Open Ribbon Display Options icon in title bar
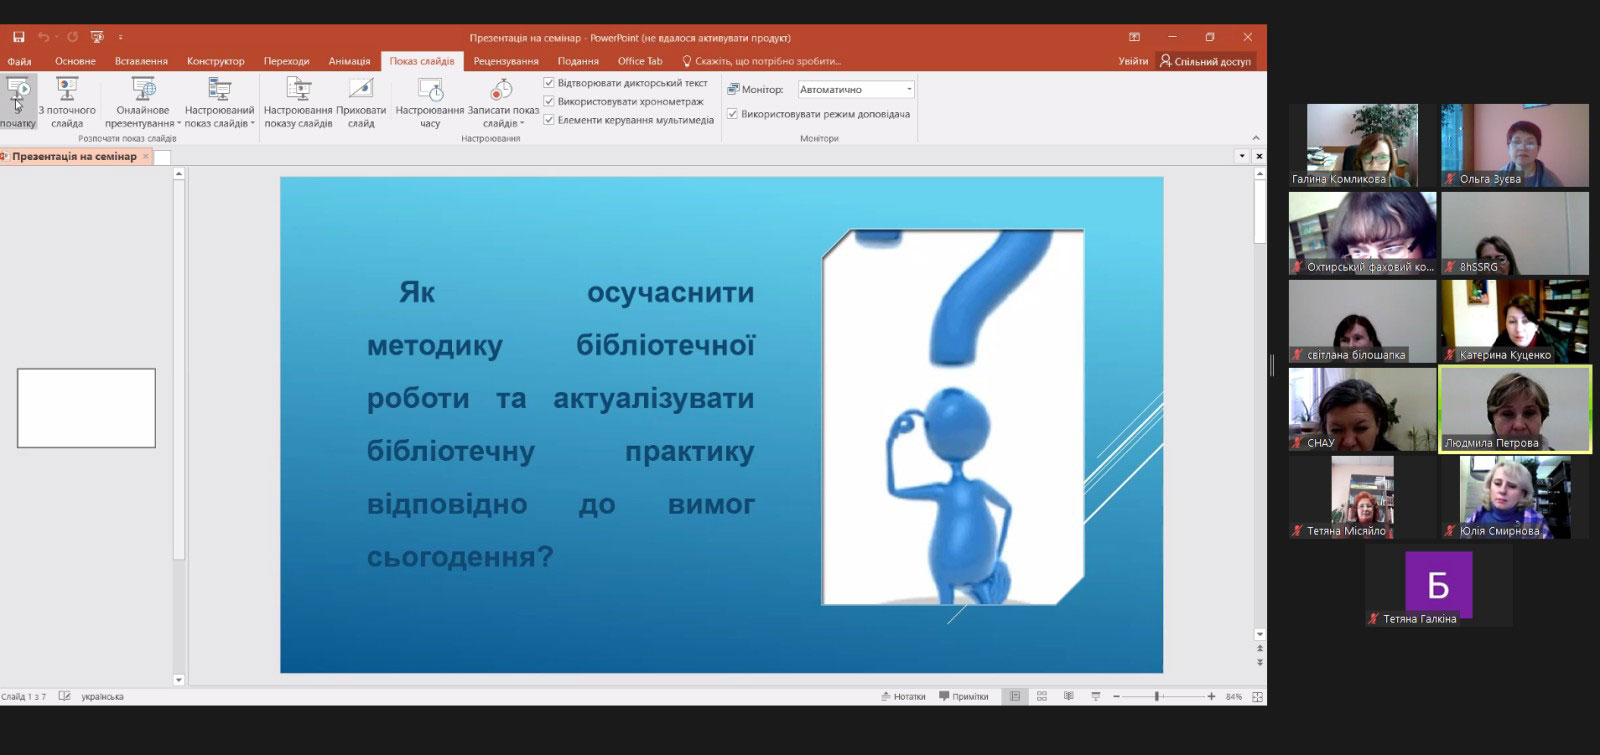 tap(1134, 37)
